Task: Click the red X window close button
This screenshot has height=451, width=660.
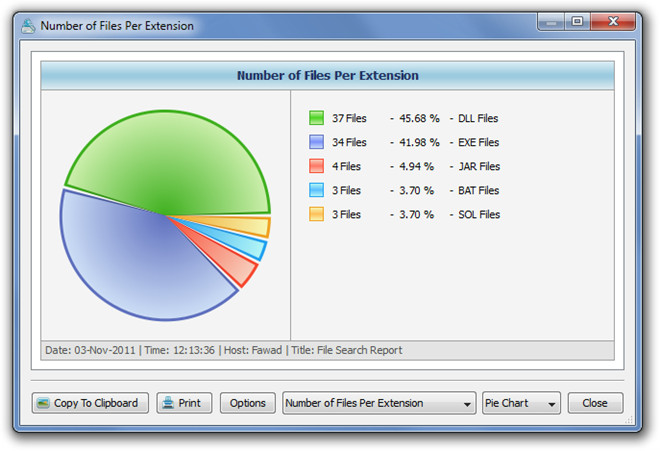Action: click(613, 22)
